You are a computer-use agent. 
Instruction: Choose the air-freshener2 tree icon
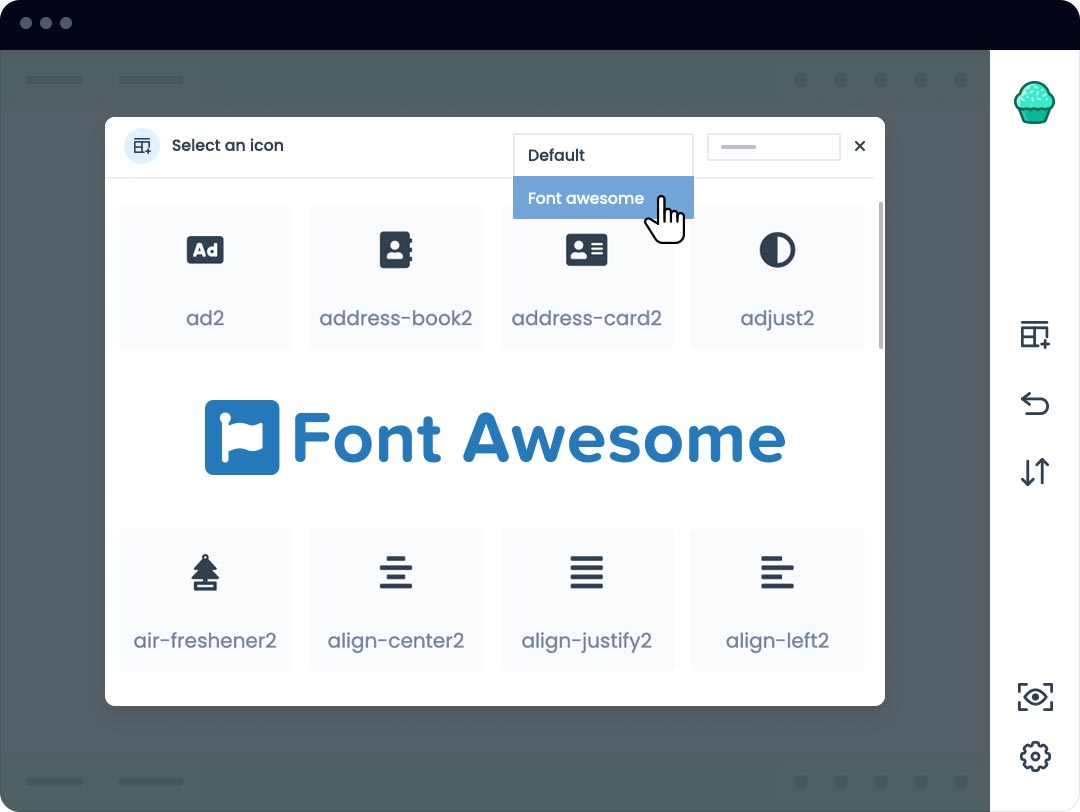[x=205, y=599]
